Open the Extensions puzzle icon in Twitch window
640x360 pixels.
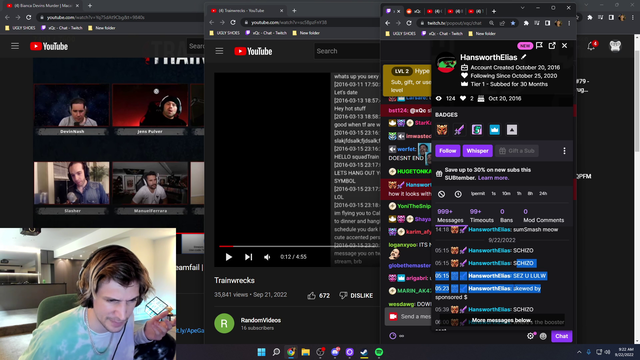pos(526,23)
